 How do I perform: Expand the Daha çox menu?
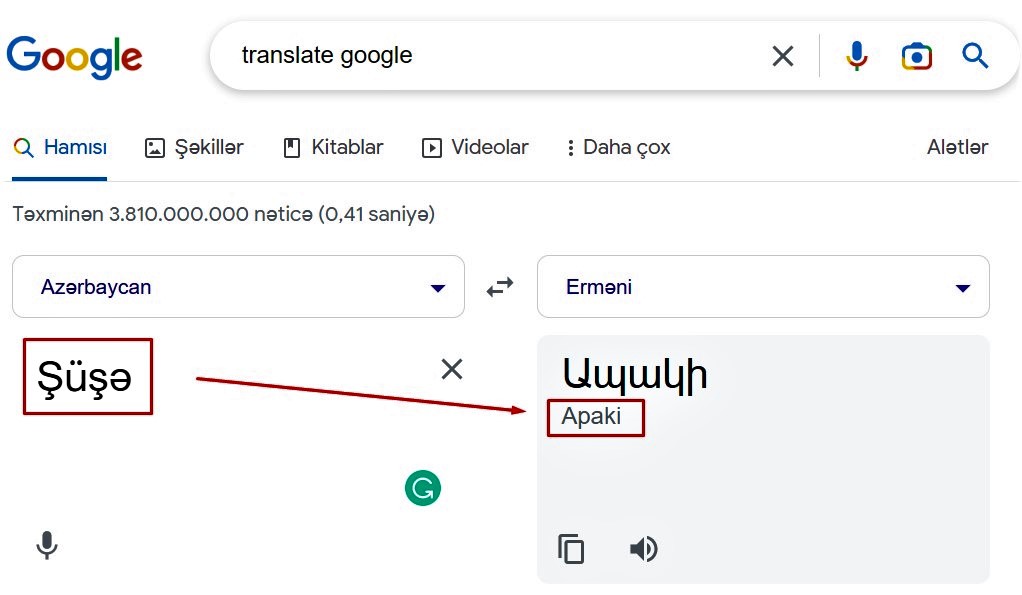tap(619, 148)
